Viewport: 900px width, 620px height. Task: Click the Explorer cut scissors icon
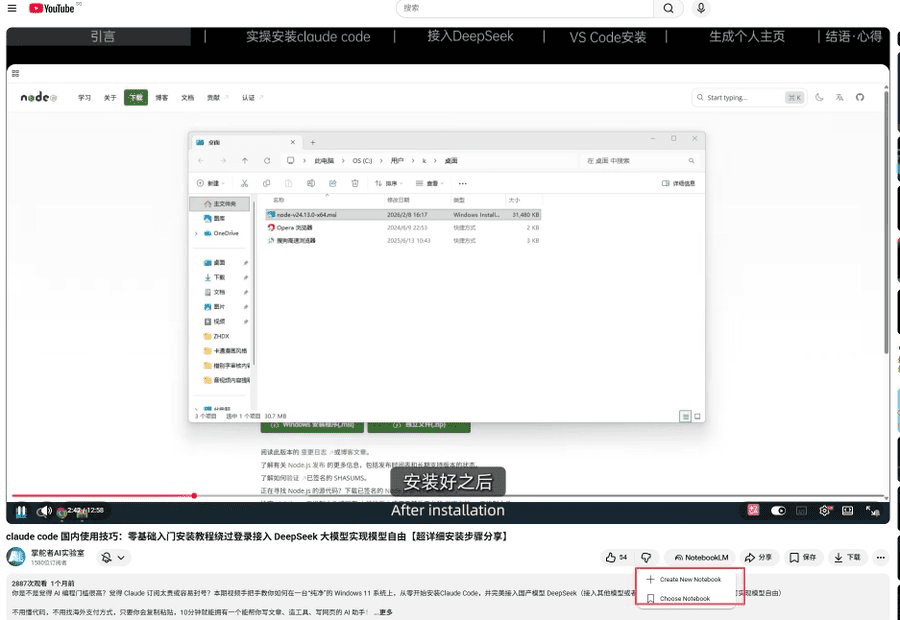tap(245, 183)
